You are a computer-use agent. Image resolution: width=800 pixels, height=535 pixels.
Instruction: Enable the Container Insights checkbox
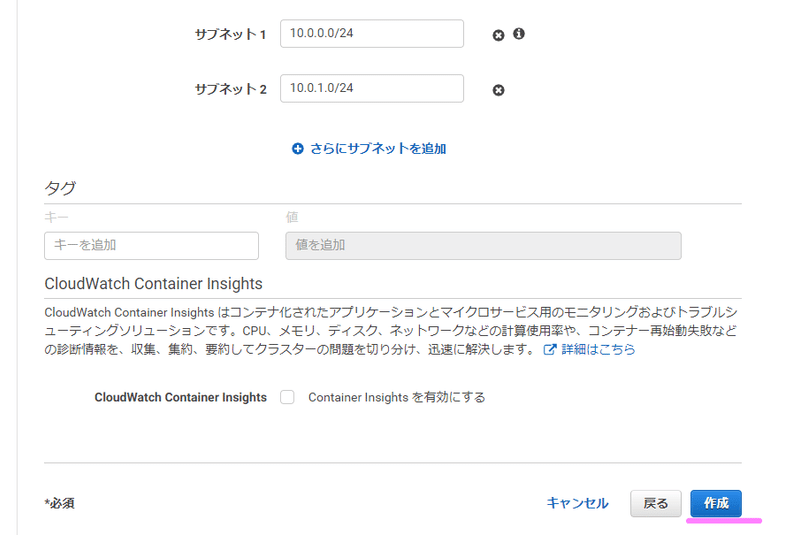click(287, 397)
